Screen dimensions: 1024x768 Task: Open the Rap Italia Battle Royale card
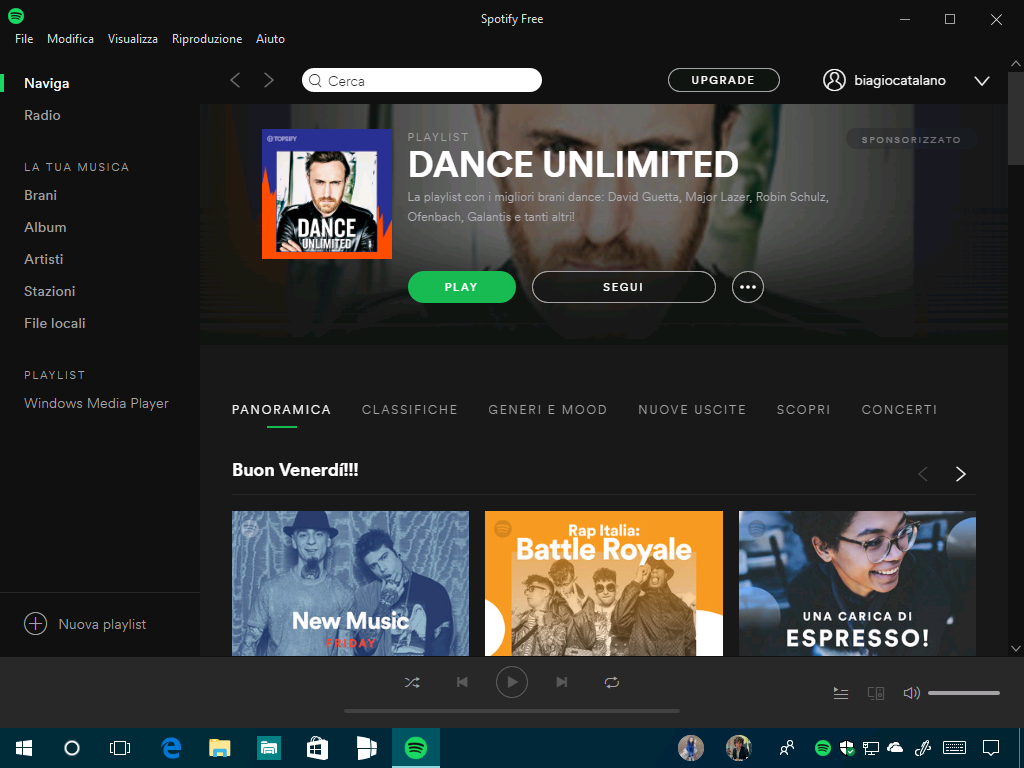603,583
